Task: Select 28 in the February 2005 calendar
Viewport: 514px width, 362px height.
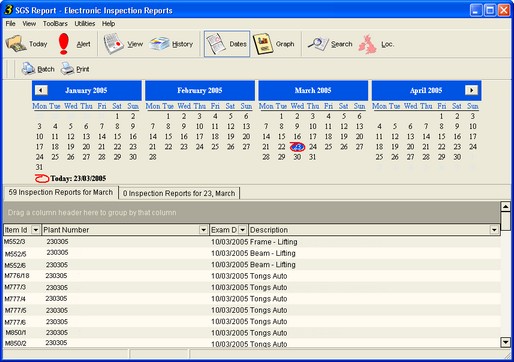Action: pos(153,157)
